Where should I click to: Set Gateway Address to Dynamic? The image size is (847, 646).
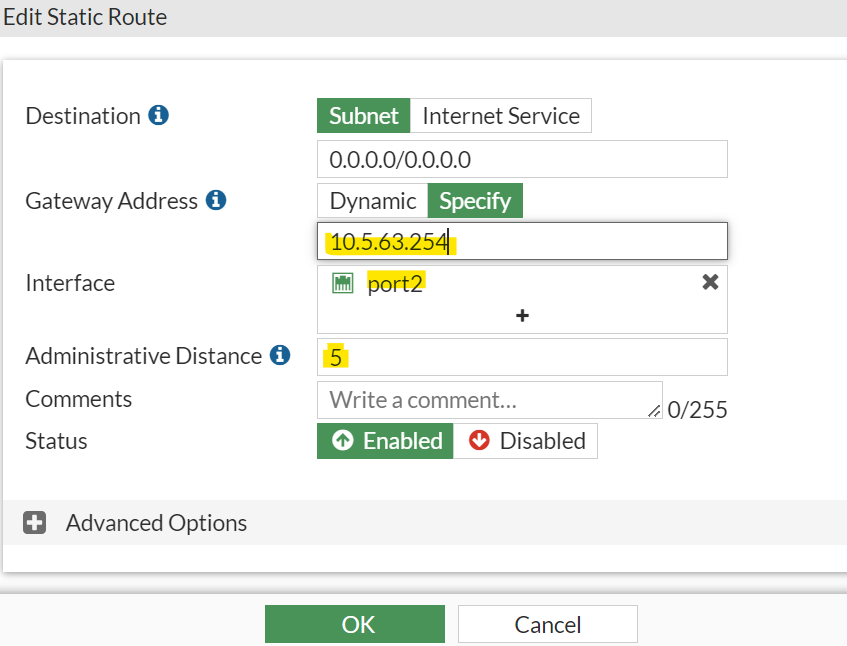point(373,201)
